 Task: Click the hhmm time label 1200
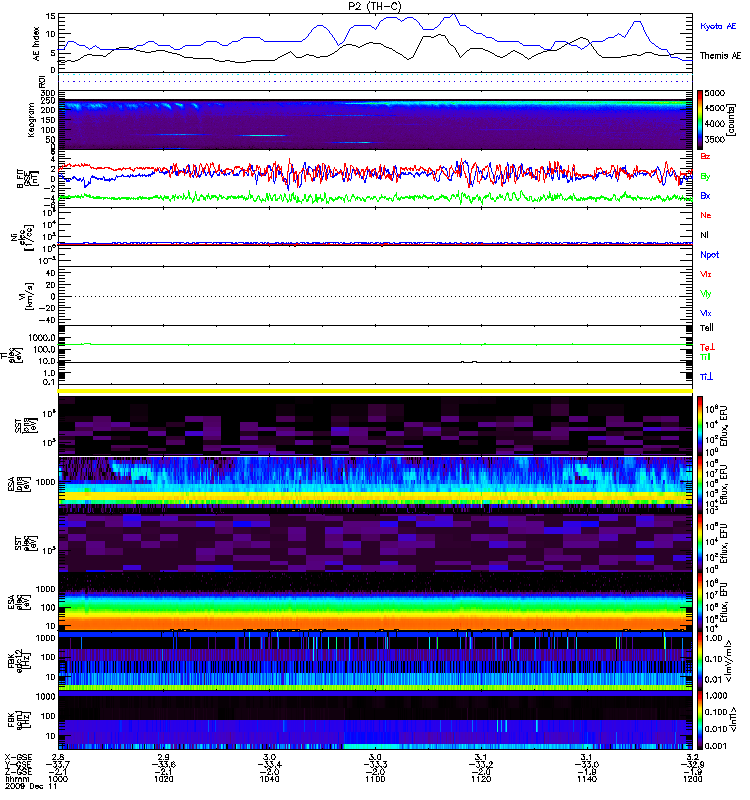coord(692,779)
